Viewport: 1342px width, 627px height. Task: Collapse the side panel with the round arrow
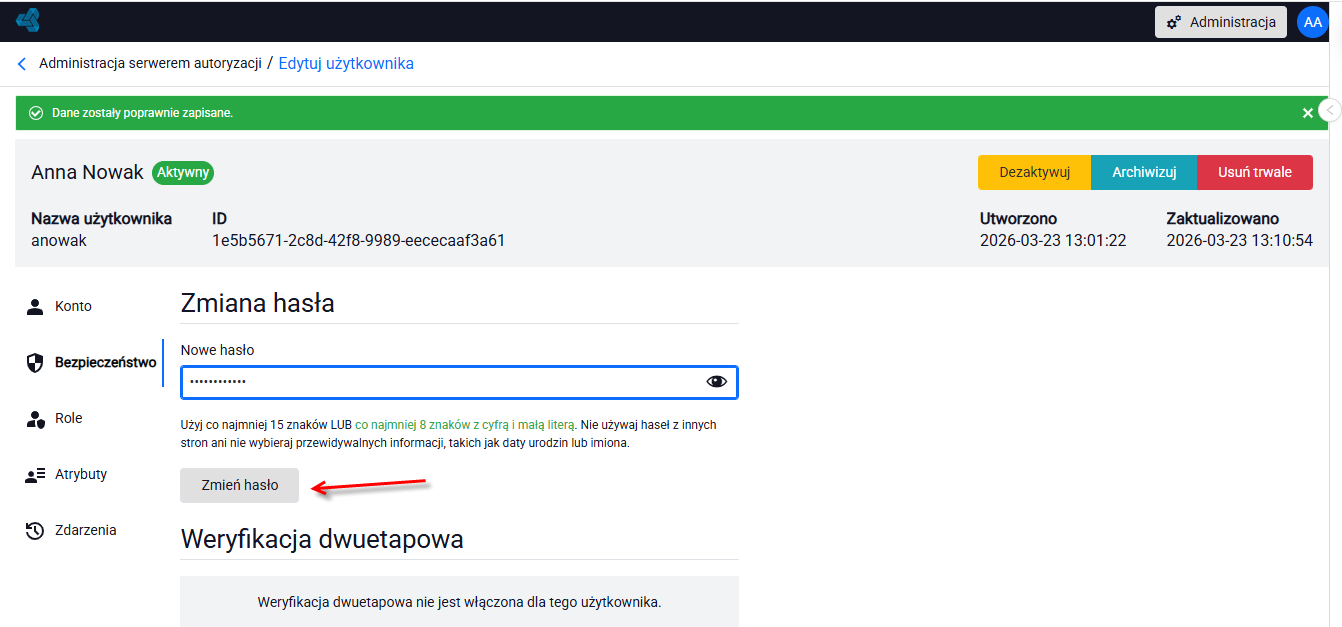(x=1330, y=110)
